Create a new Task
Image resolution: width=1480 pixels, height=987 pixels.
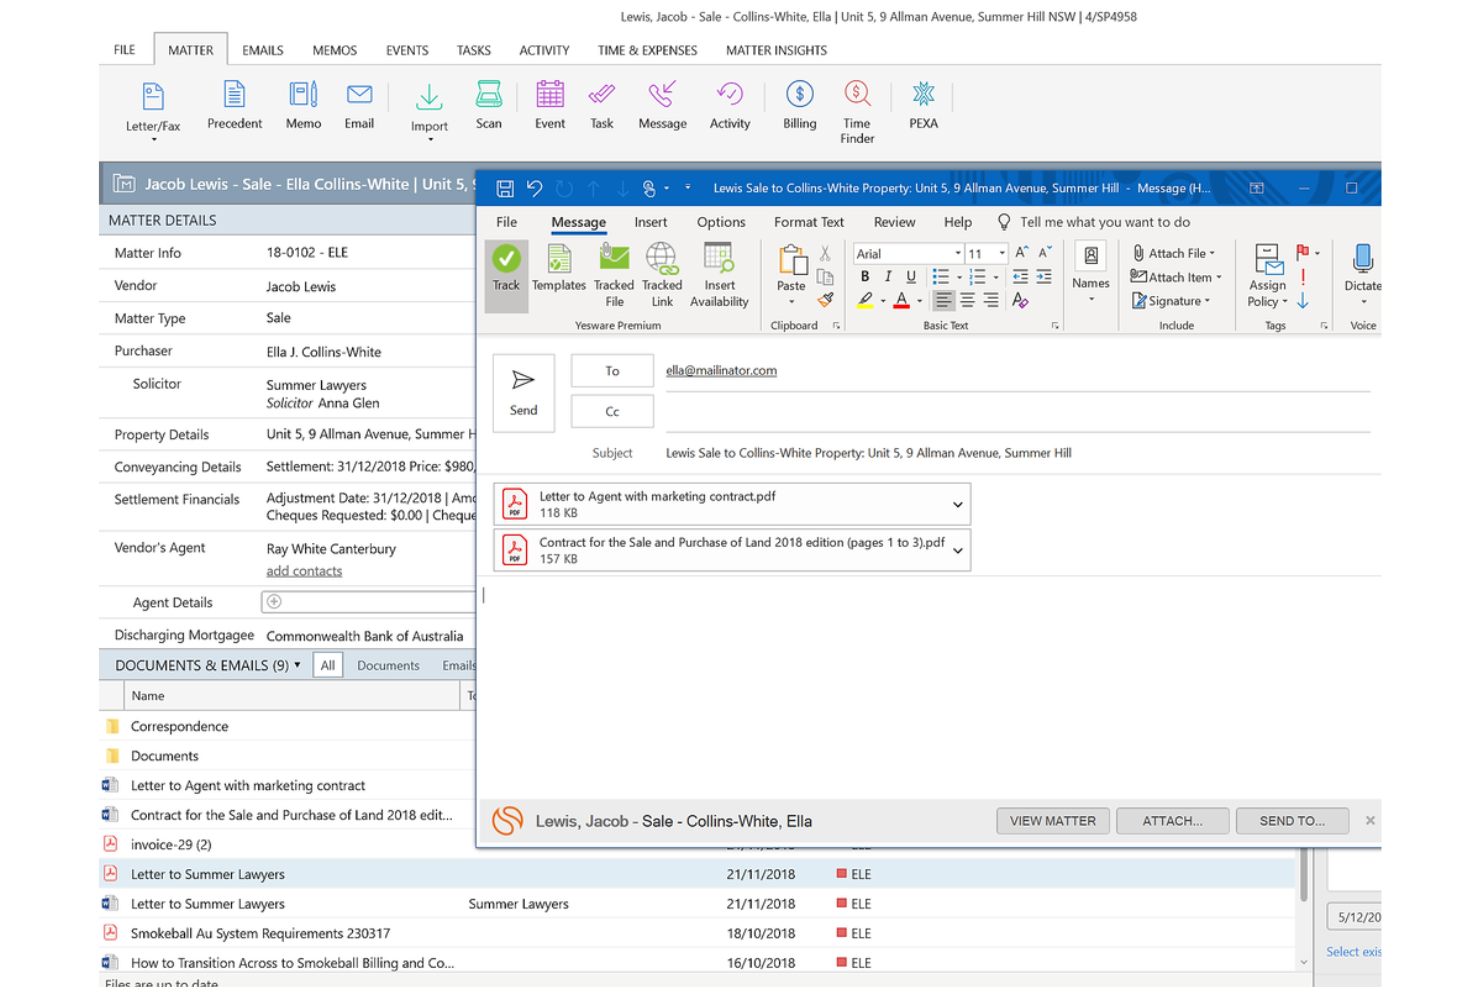pos(602,105)
